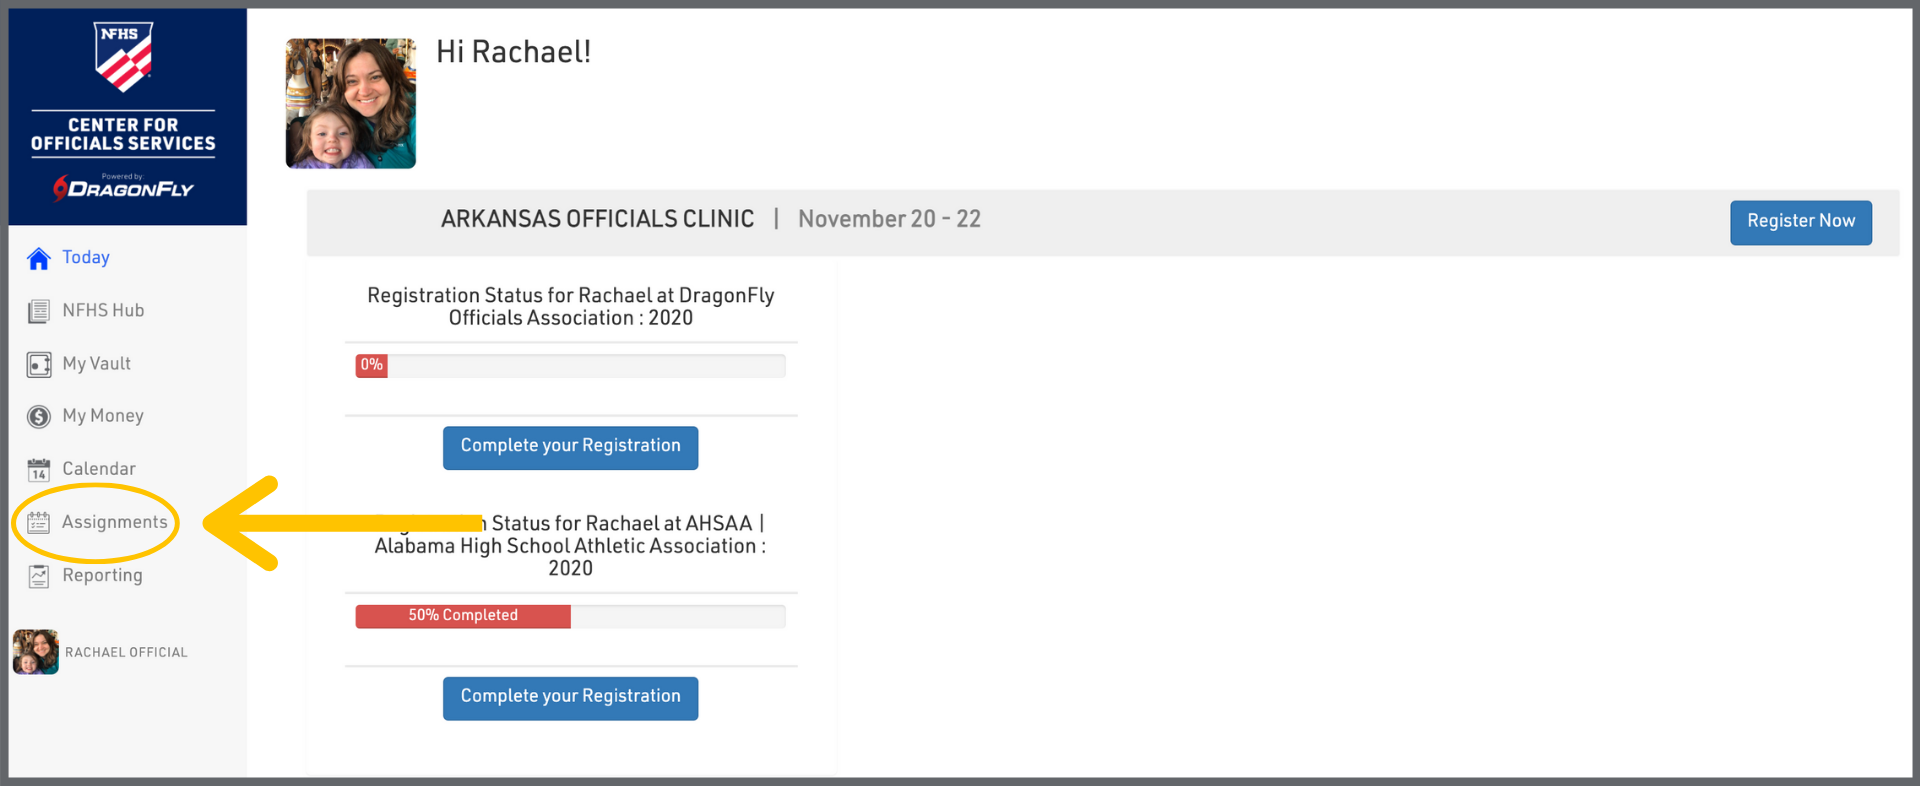This screenshot has width=1920, height=786.
Task: Complete registration for DragonFly Officials Association
Action: point(570,447)
